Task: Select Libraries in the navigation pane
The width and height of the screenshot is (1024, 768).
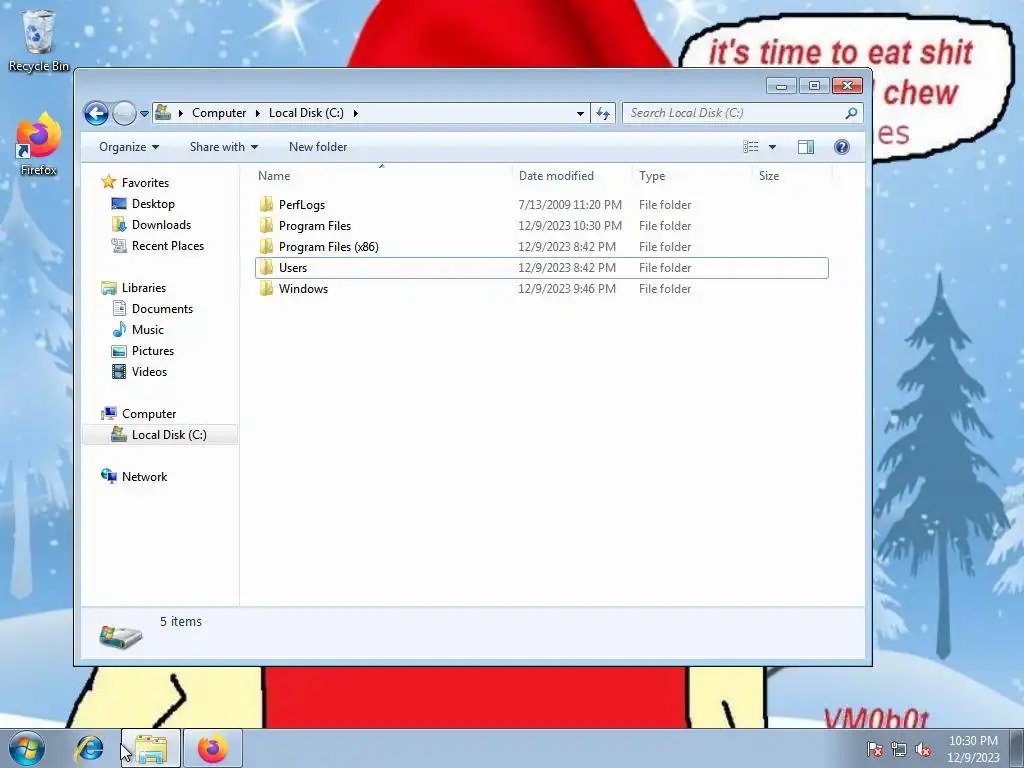Action: coord(144,287)
